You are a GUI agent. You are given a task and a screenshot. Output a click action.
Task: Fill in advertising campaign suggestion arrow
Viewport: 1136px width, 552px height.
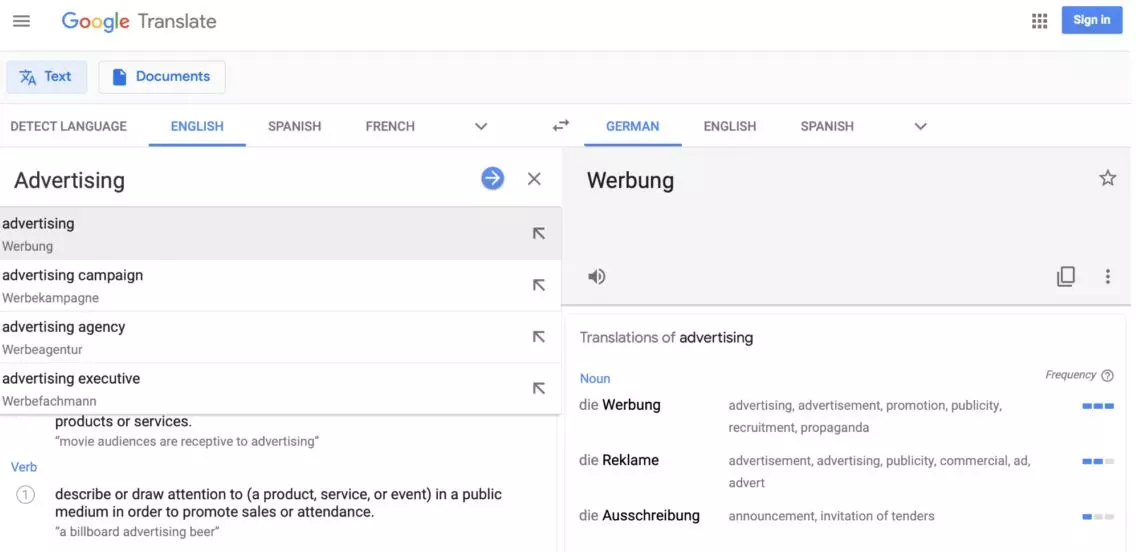tap(538, 285)
